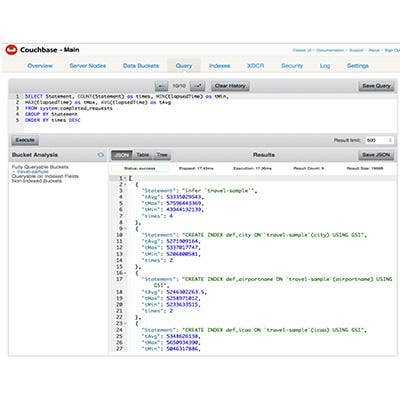Go to previous query in history
Image resolution: width=400 pixels, height=400 pixels.
point(162,86)
